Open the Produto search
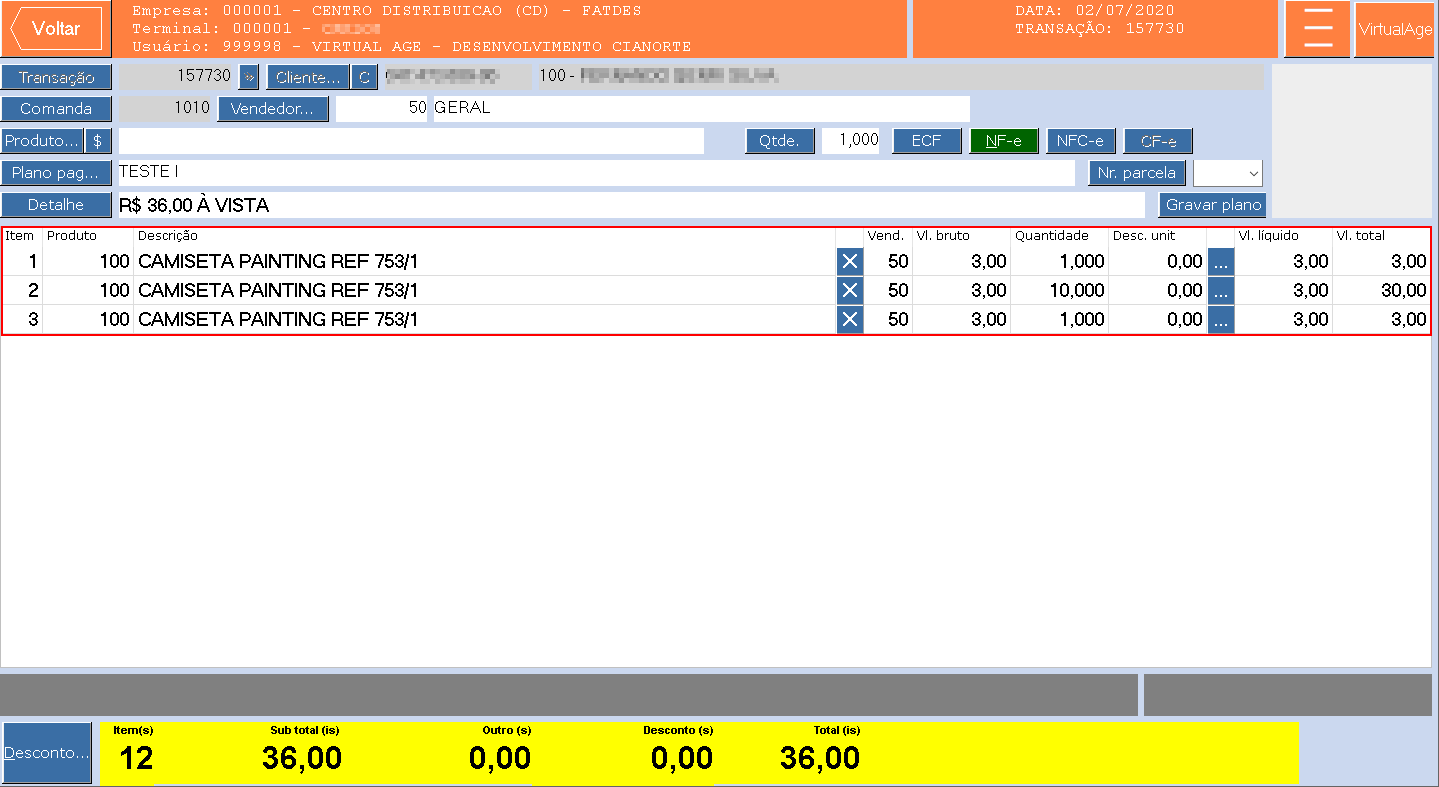This screenshot has width=1439, height=787. [x=42, y=141]
